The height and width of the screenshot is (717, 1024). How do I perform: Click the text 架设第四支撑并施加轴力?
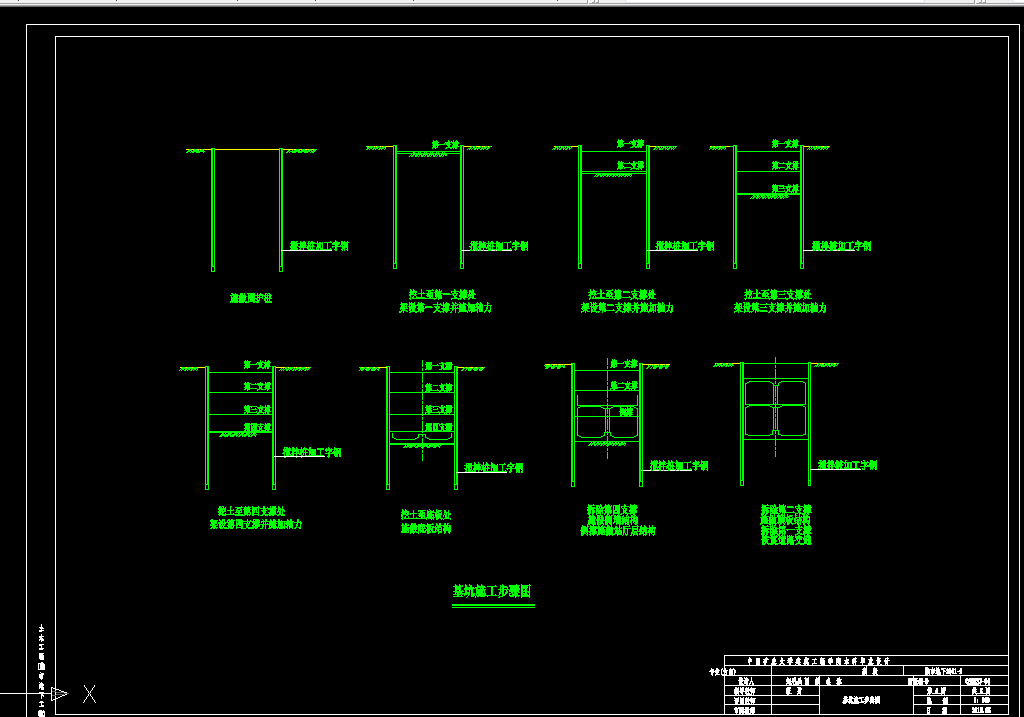click(x=255, y=524)
